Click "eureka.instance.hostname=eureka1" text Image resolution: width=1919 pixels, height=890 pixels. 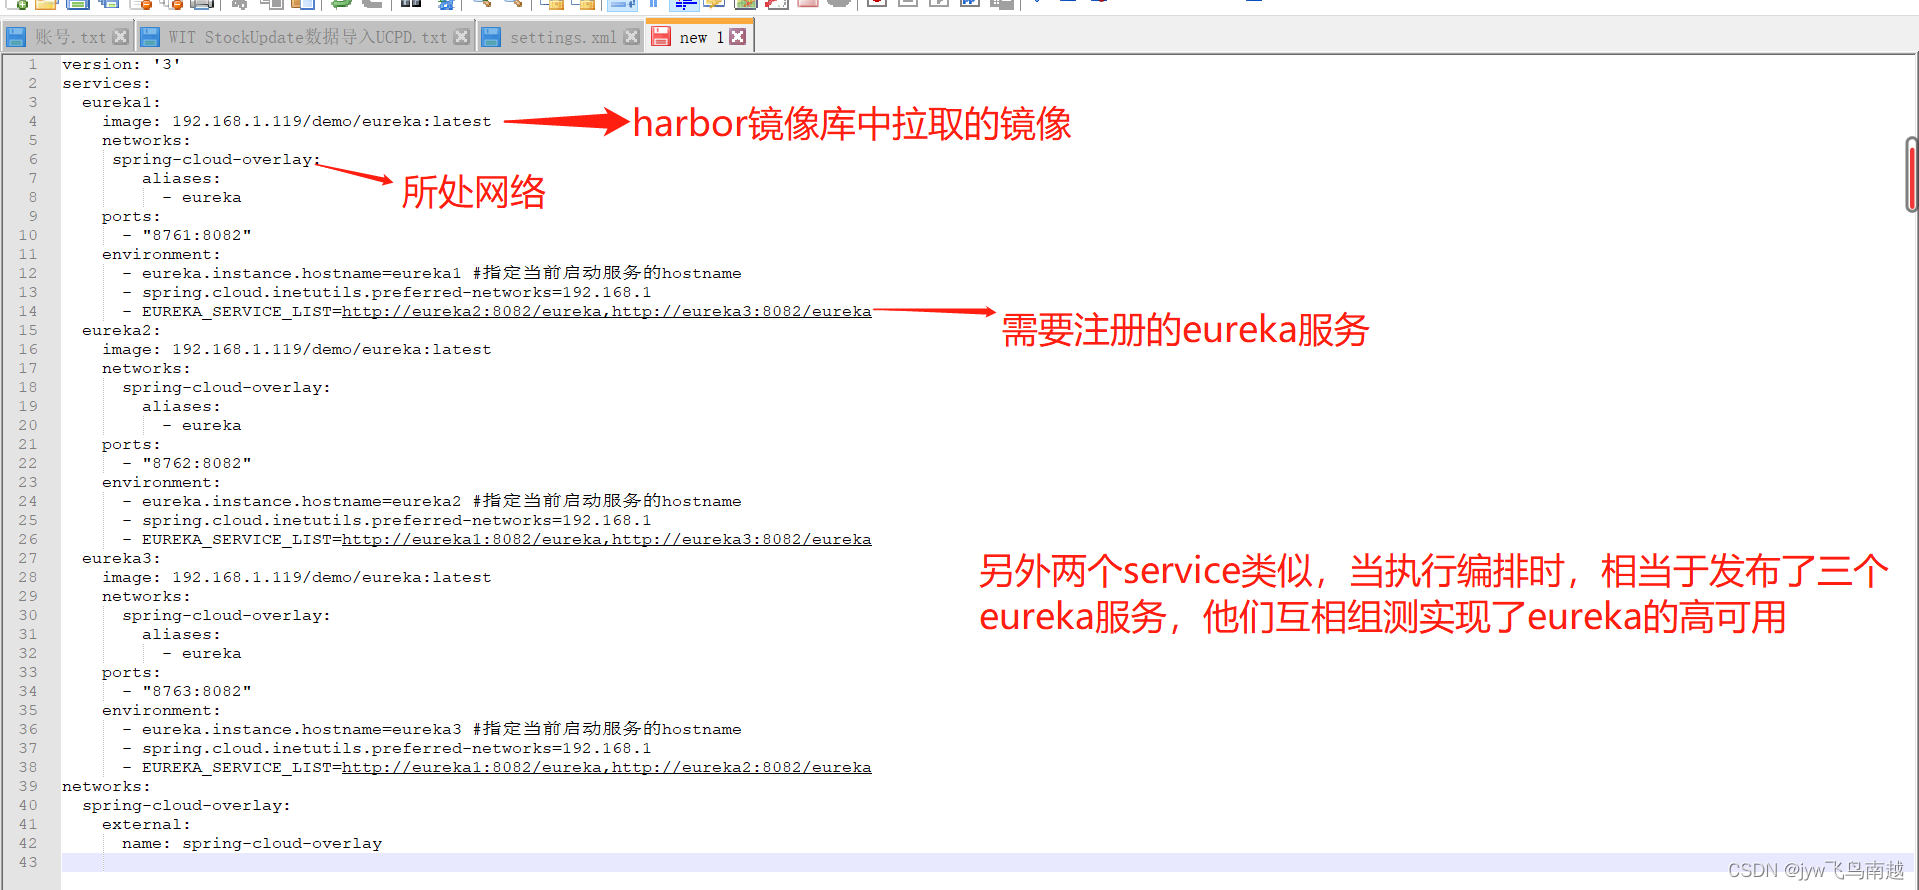pos(301,273)
